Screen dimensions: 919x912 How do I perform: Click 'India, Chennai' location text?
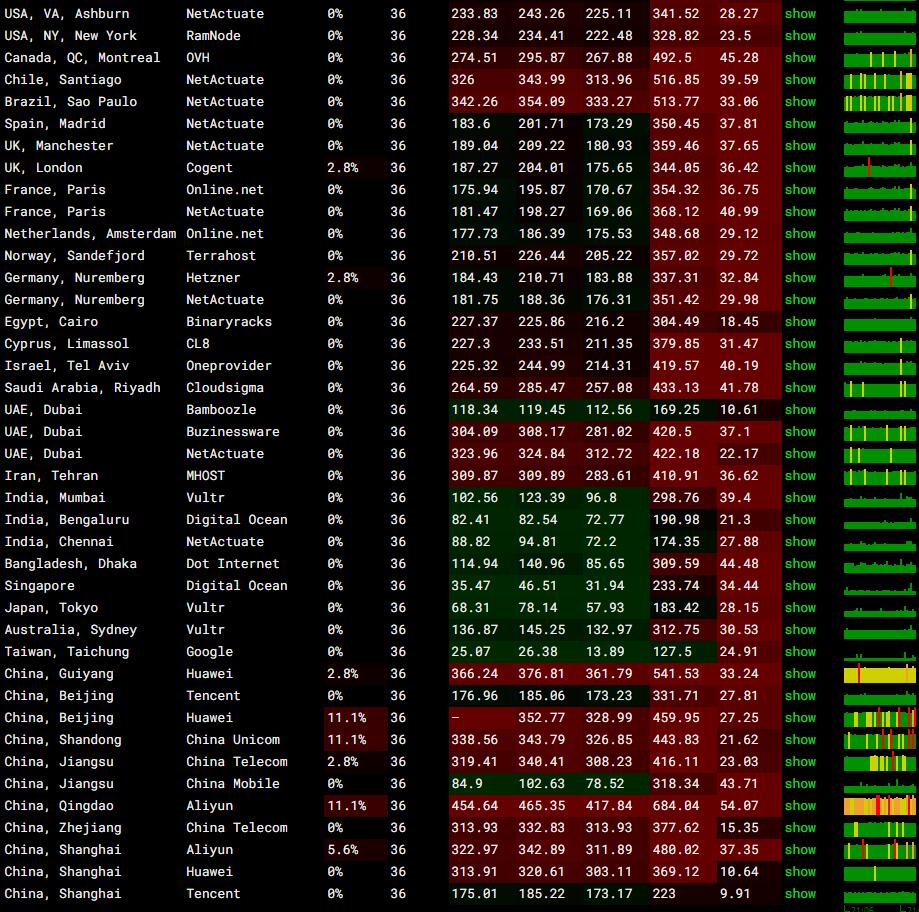(59, 542)
